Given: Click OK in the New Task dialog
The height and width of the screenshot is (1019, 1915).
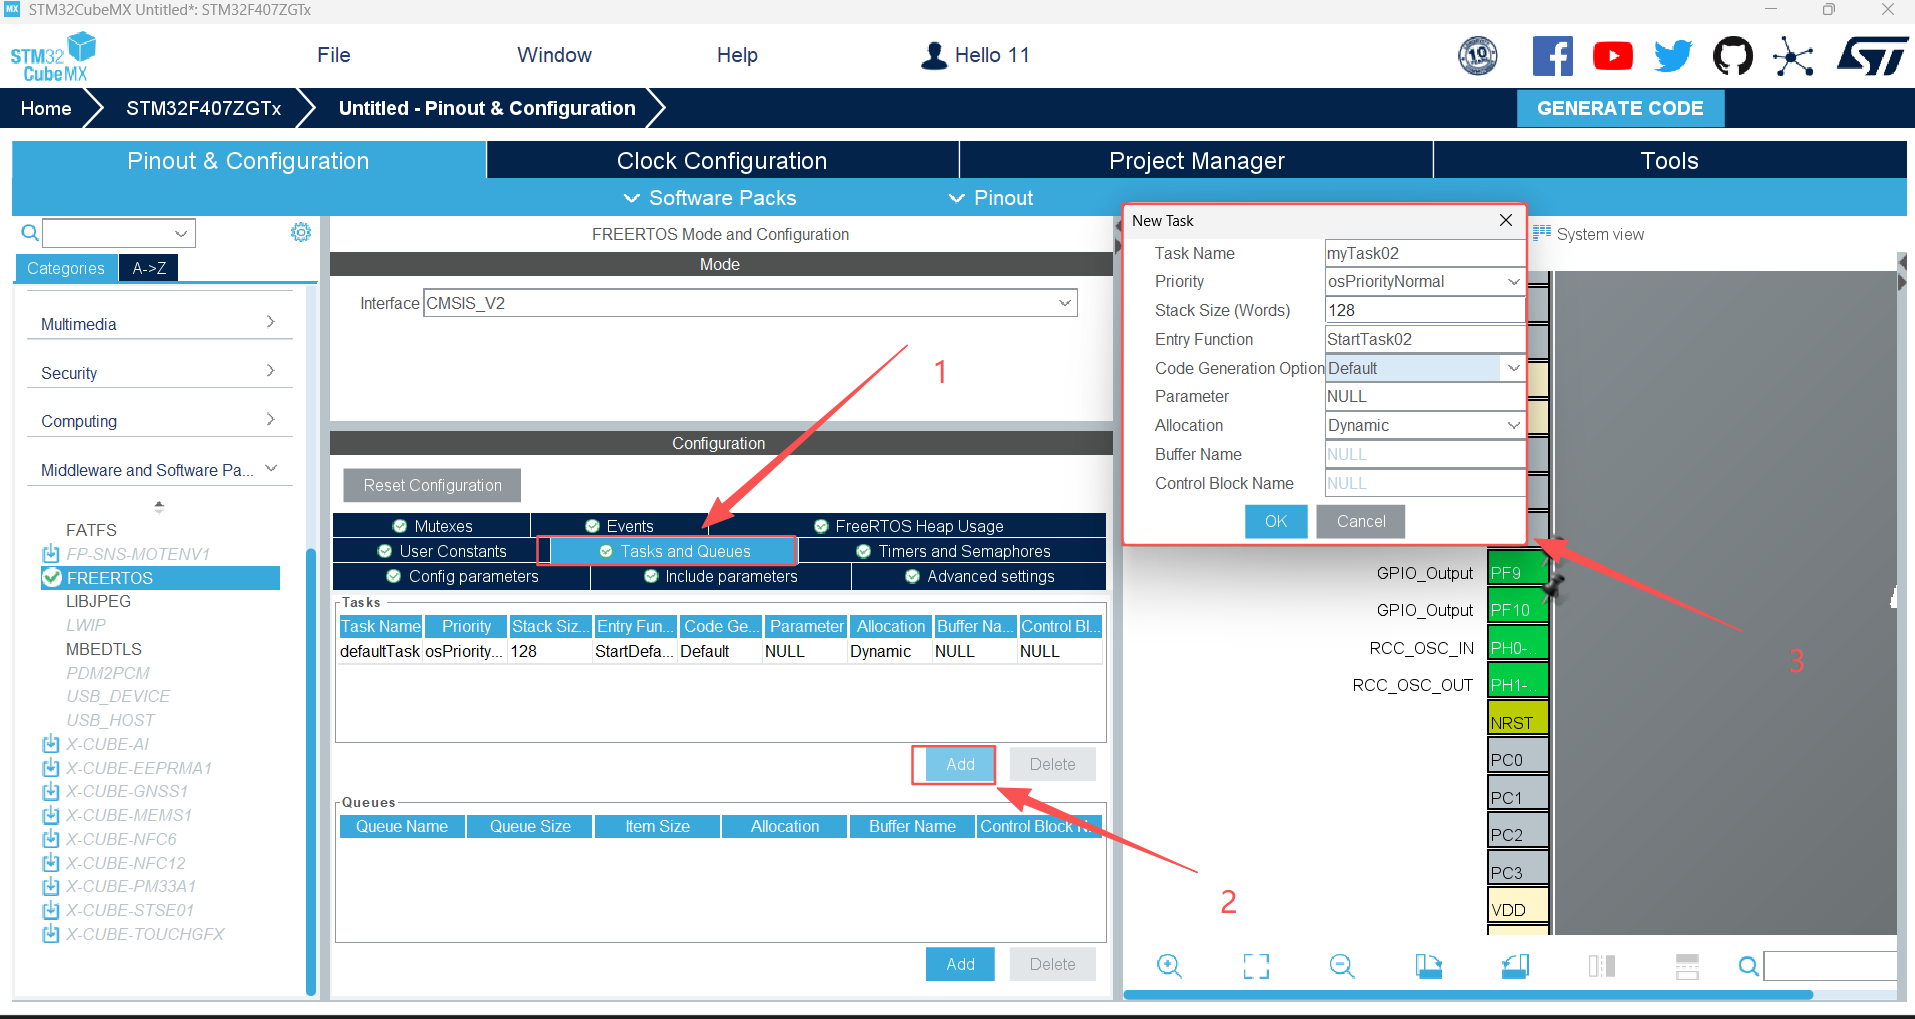Looking at the screenshot, I should 1276,521.
